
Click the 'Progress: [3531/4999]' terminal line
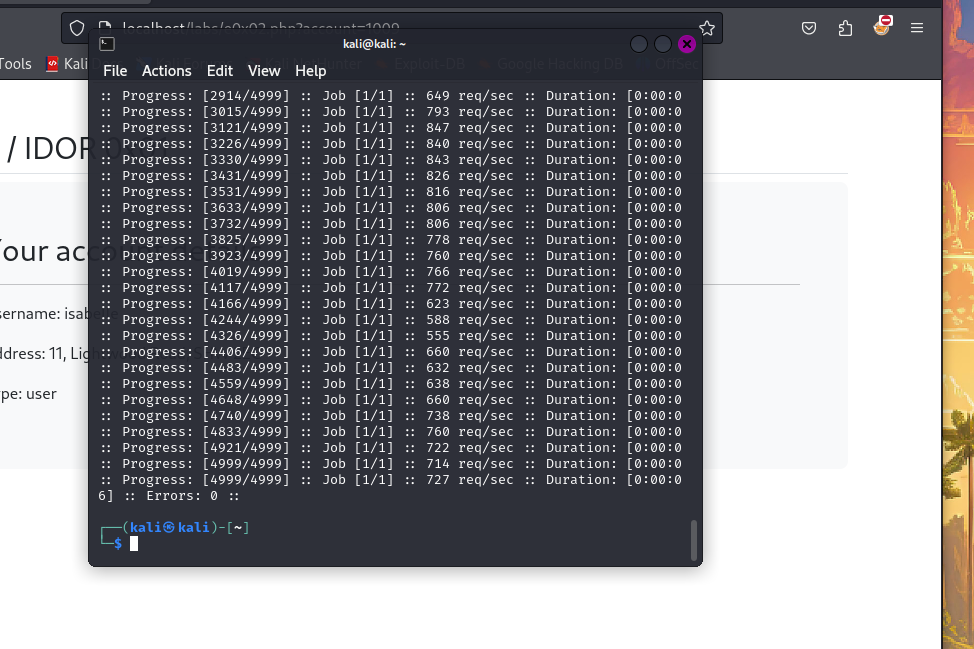click(391, 191)
